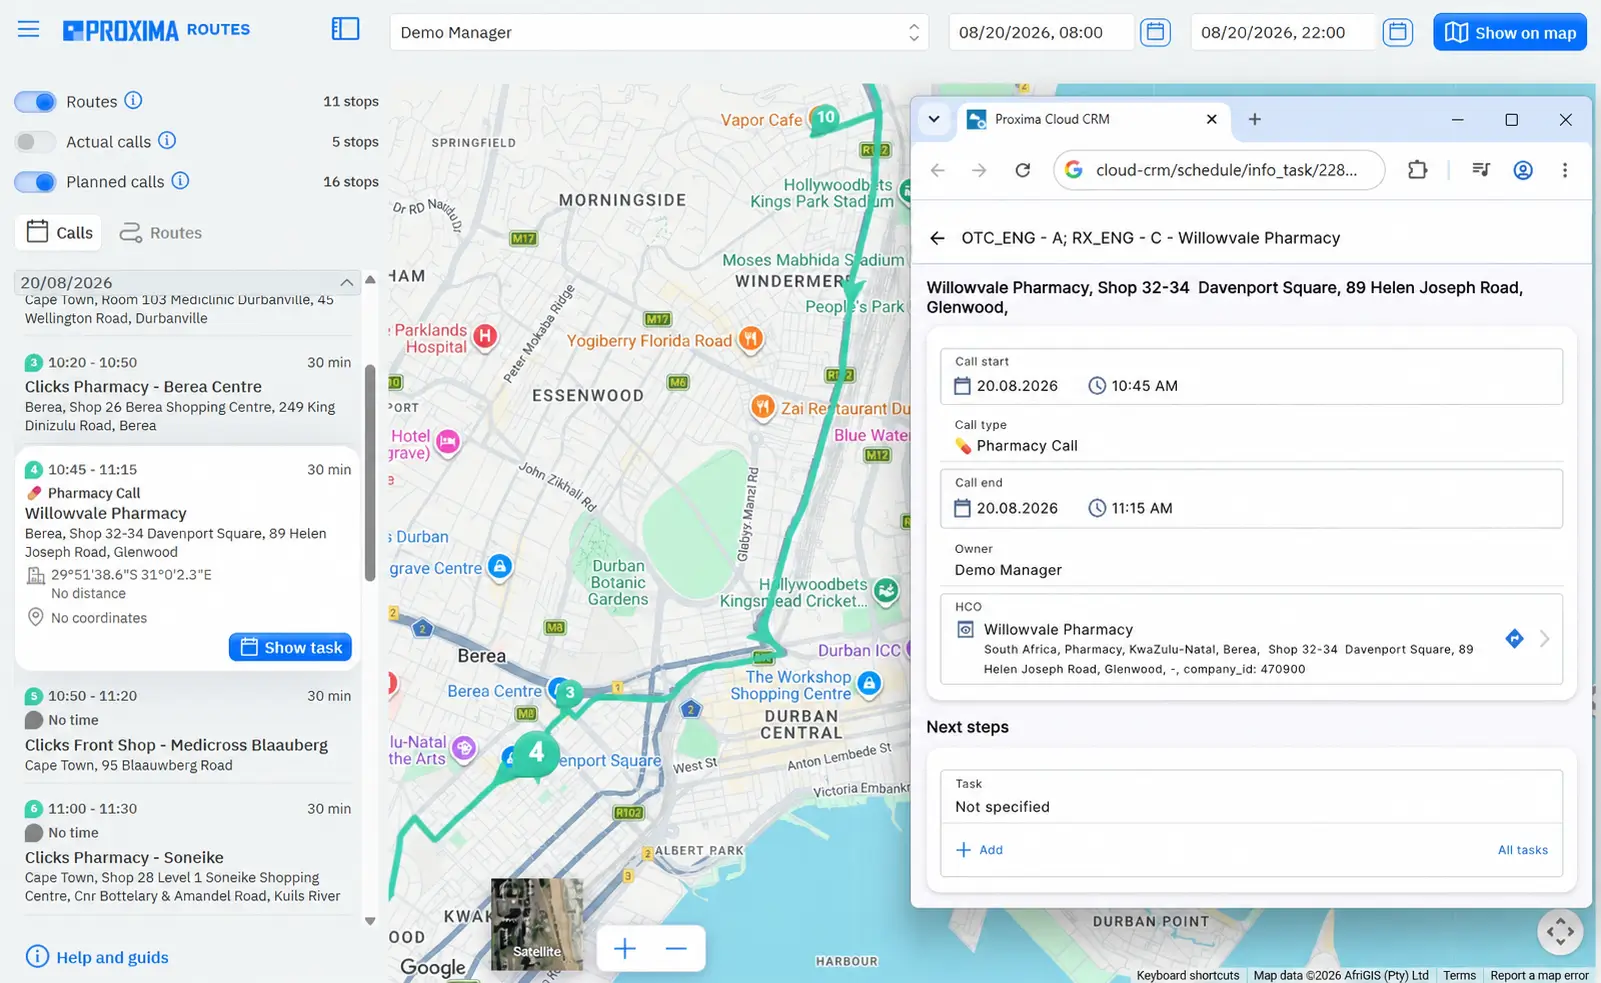Image resolution: width=1601 pixels, height=983 pixels.
Task: Select the Clicks Front Shop - Medicross Blaauberg call
Action: point(187,730)
